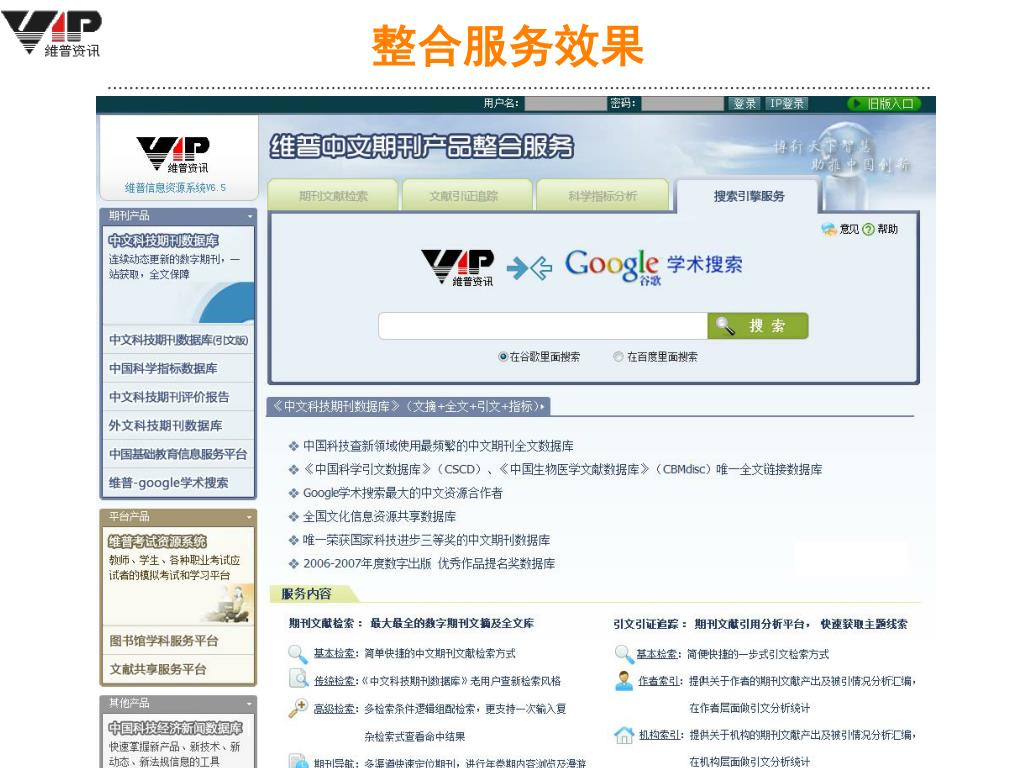Click the magnifier icon for 基本检索 under 引文引证追踪

(x=624, y=654)
